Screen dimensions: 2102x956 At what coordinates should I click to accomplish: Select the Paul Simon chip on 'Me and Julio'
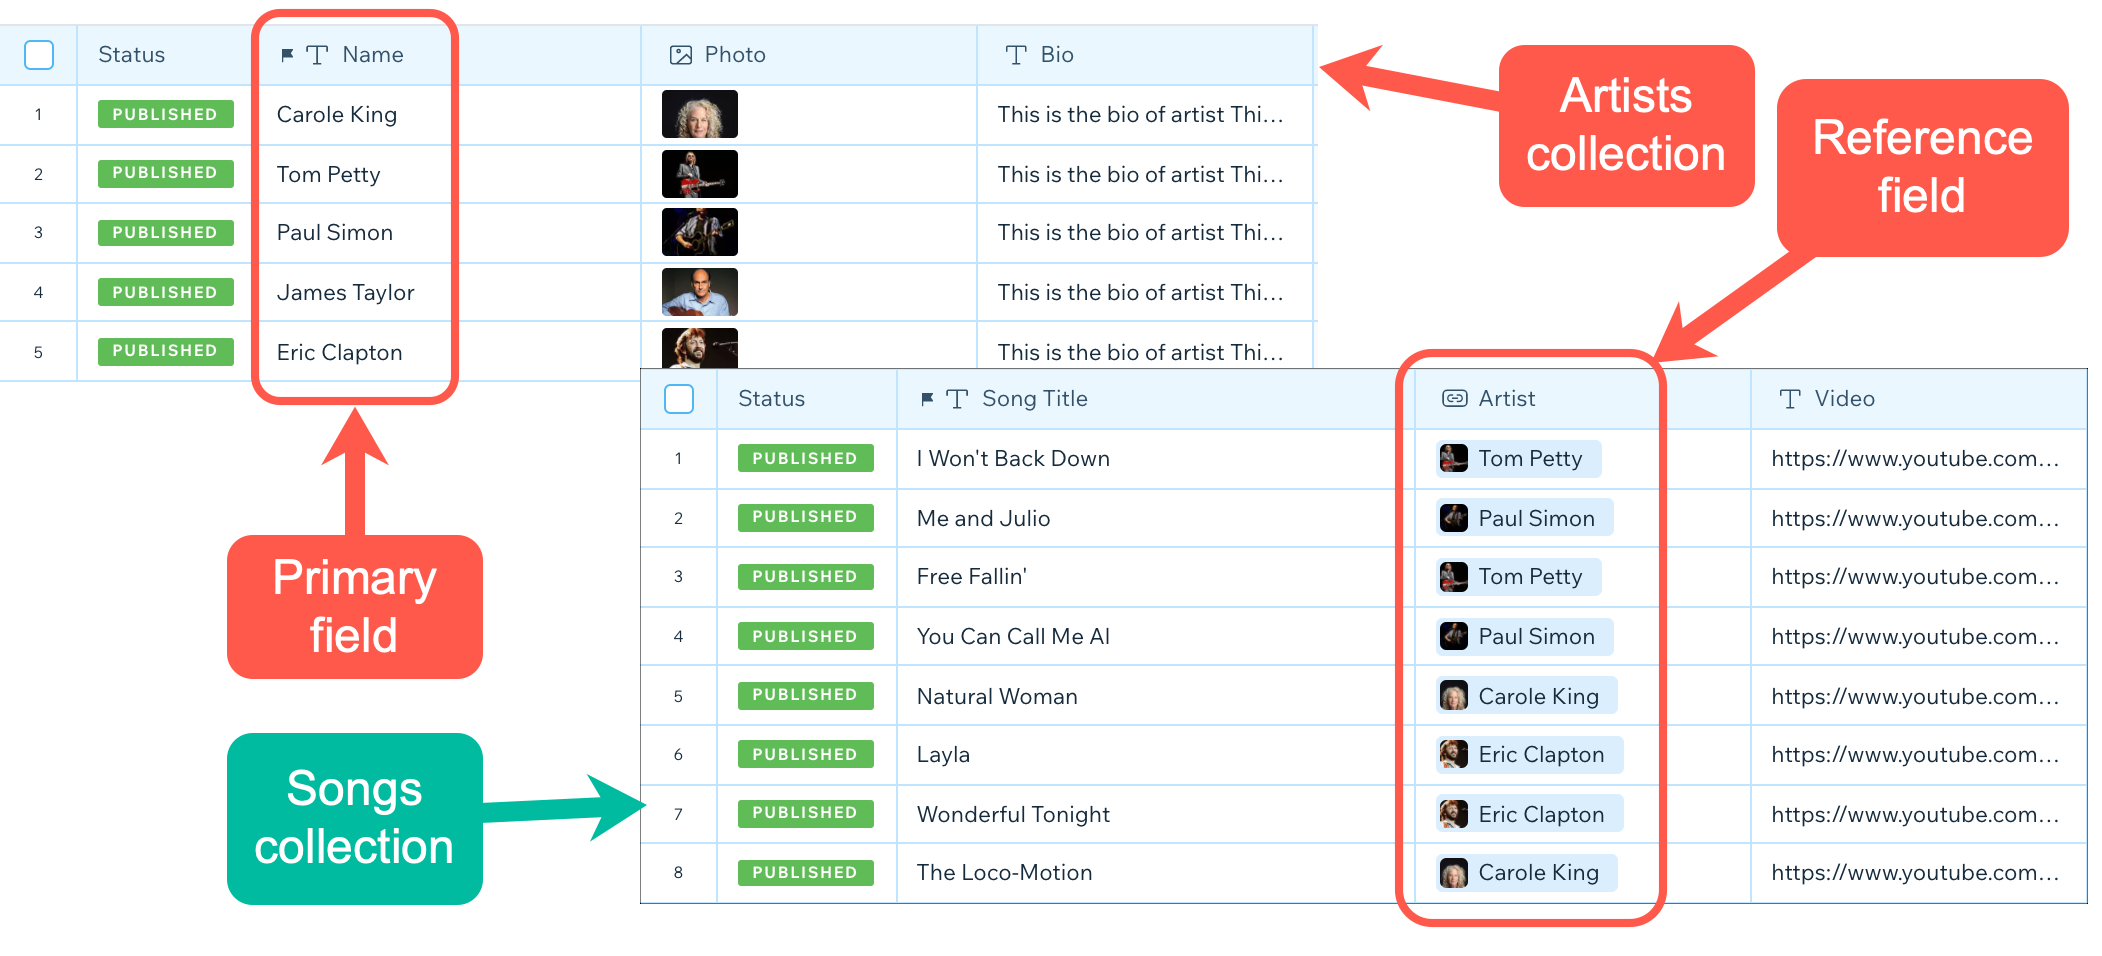[x=1521, y=518]
